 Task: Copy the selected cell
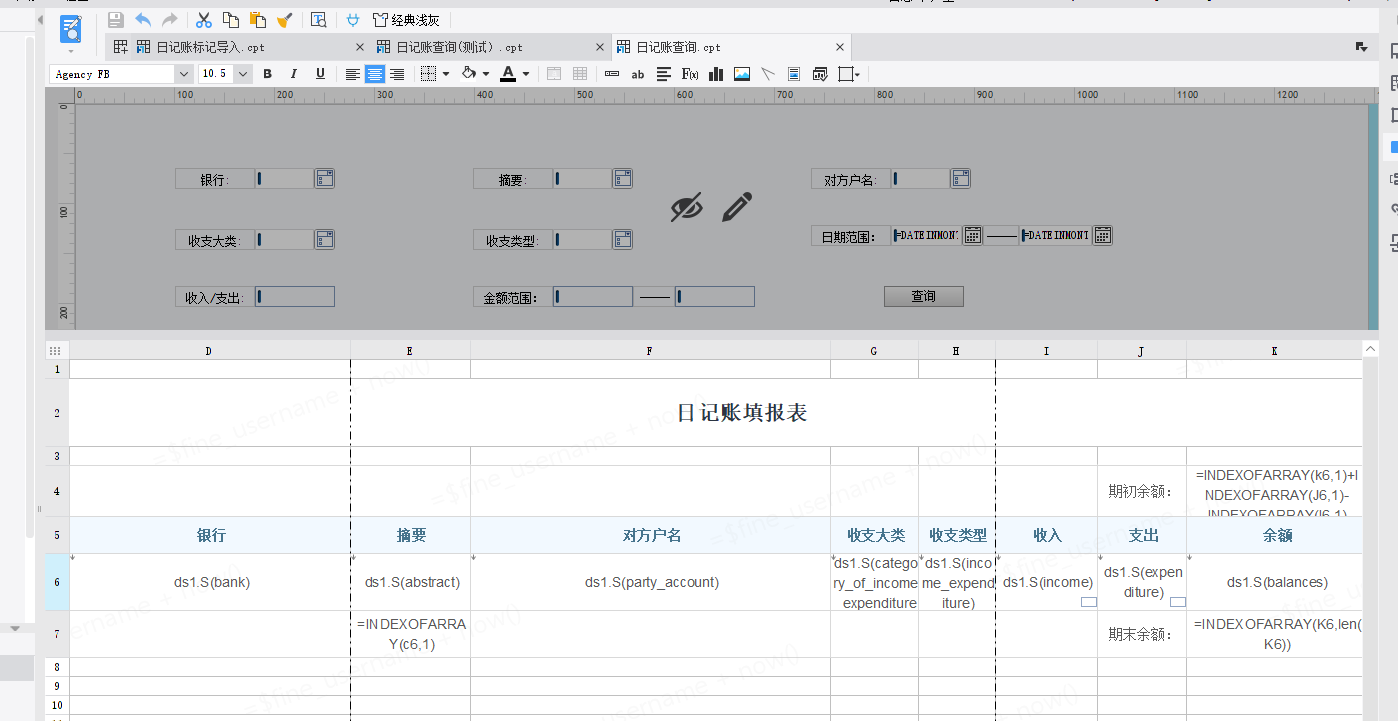click(231, 20)
